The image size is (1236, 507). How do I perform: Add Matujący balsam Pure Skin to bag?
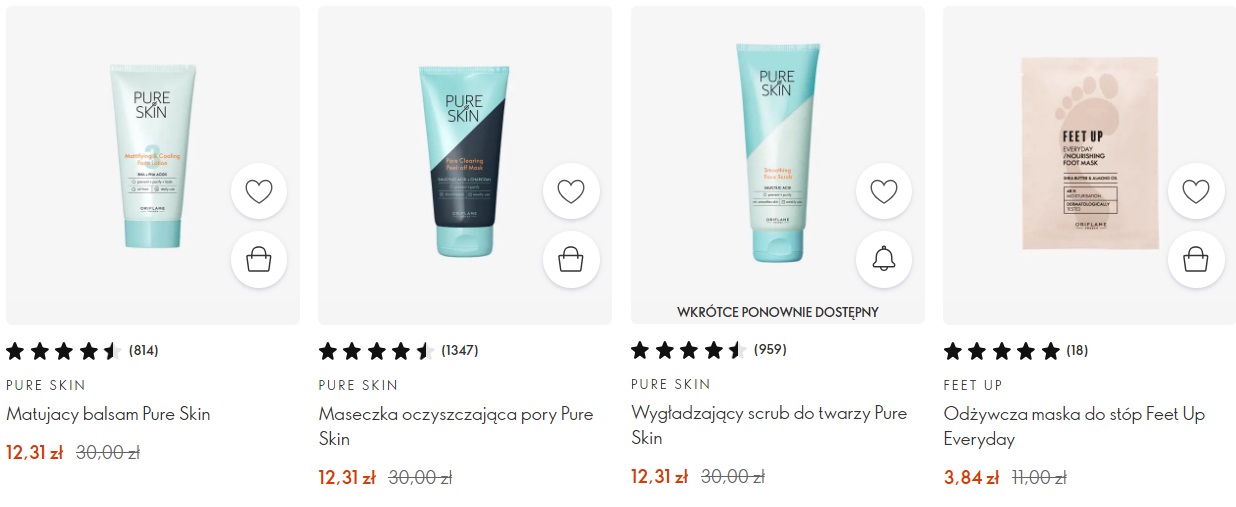[x=259, y=260]
